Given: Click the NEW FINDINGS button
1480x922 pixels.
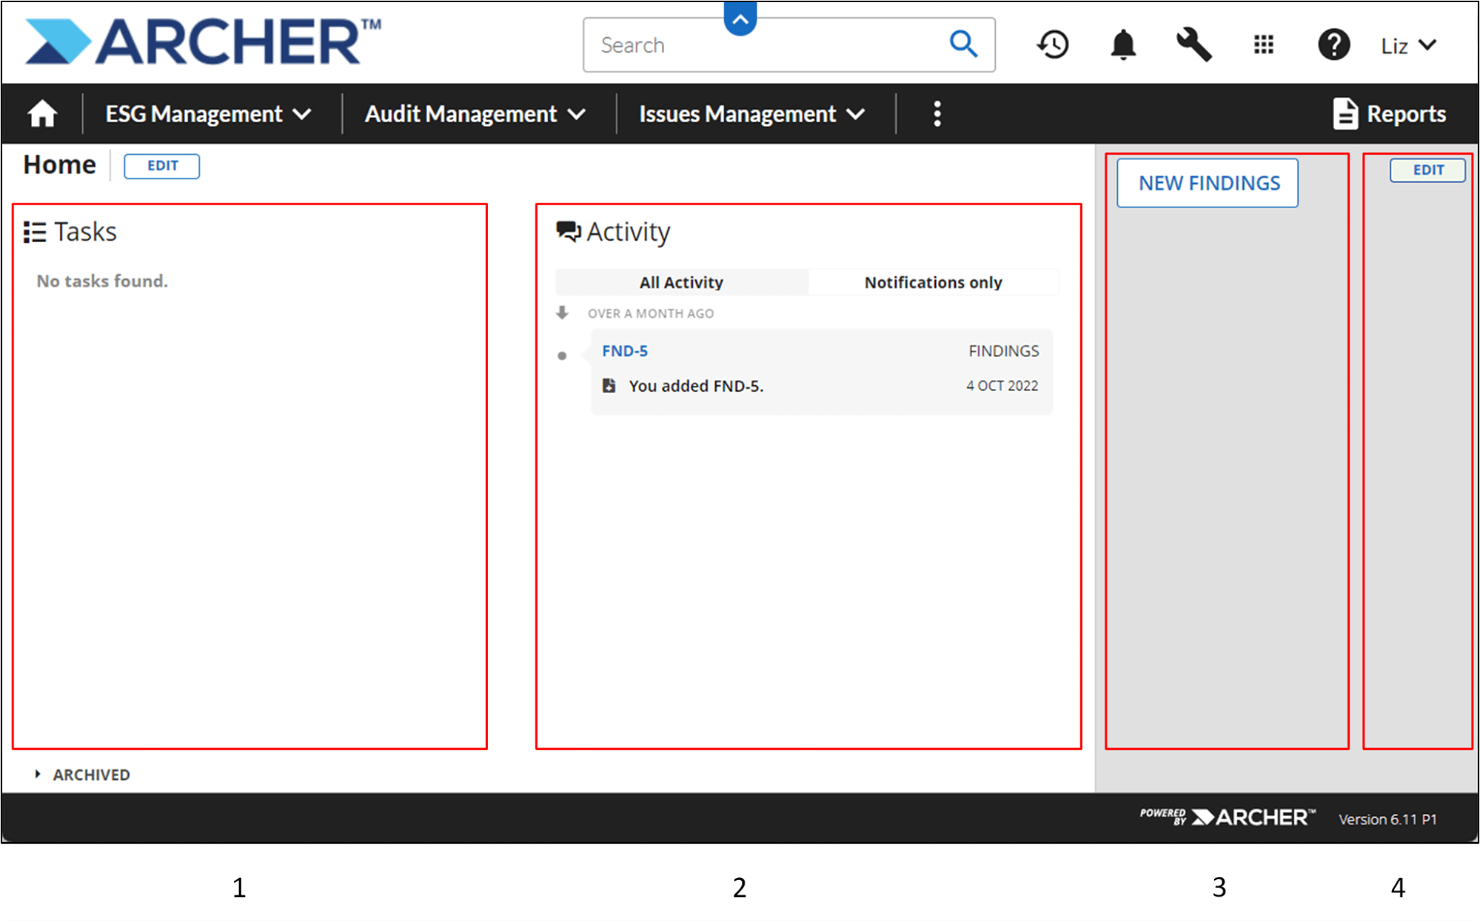Looking at the screenshot, I should [1206, 183].
